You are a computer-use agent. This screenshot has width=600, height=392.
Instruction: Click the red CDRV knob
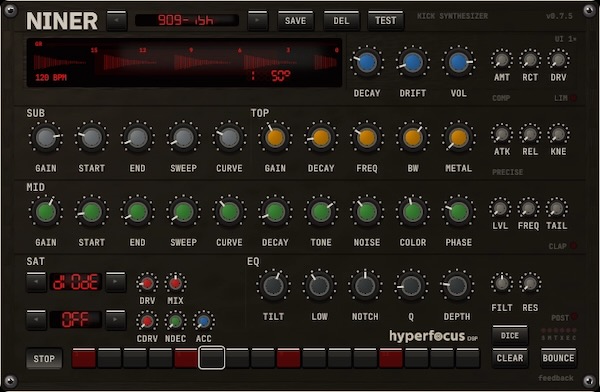147,322
